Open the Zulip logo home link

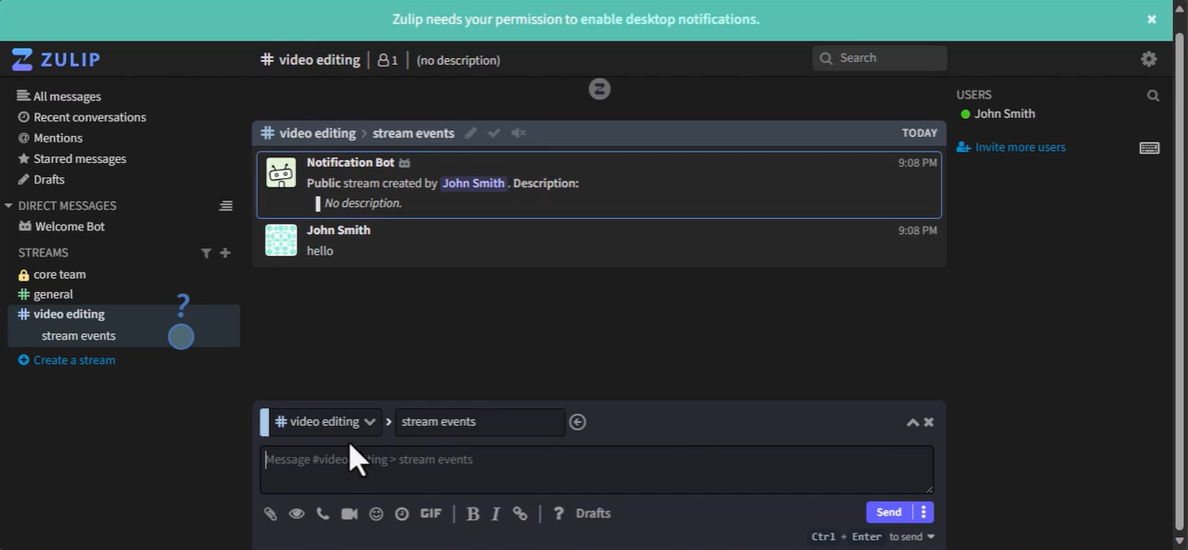point(55,60)
